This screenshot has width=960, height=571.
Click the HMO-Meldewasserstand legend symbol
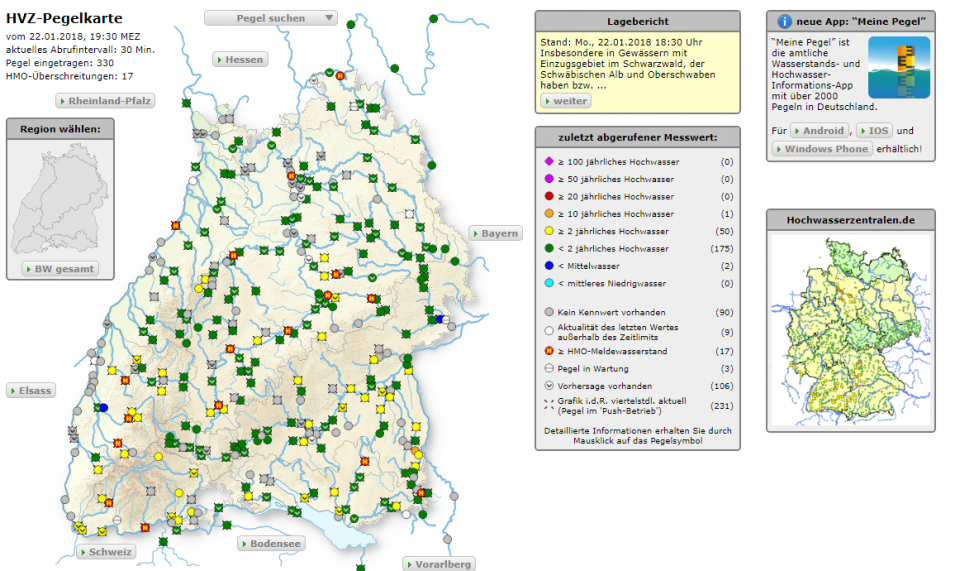[x=549, y=351]
